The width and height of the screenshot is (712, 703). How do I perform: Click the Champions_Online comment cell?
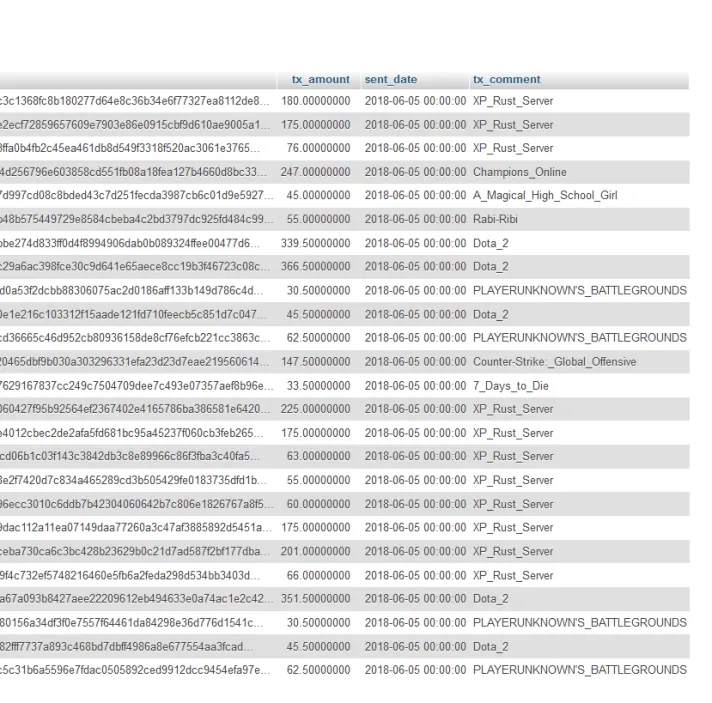(x=519, y=172)
